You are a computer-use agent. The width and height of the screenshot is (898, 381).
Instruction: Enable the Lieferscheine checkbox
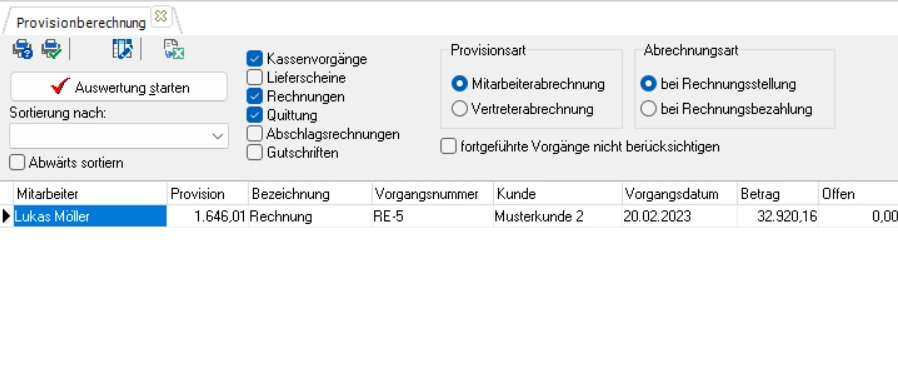click(255, 77)
